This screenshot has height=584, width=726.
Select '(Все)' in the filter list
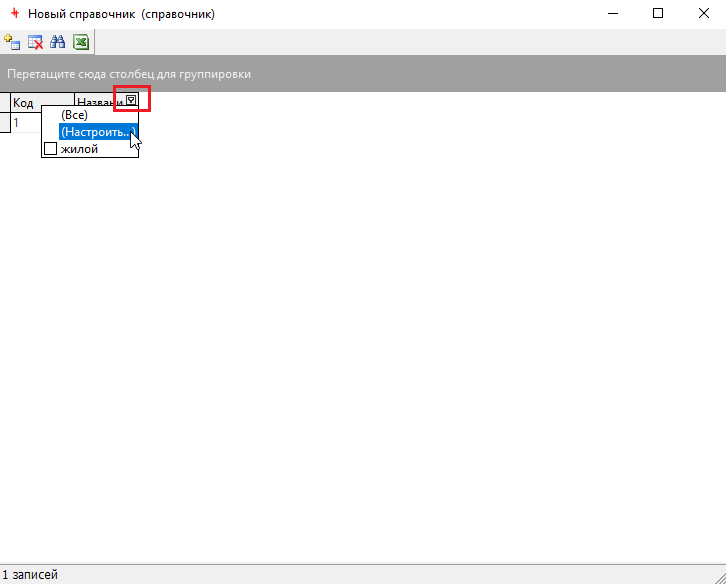pos(74,115)
